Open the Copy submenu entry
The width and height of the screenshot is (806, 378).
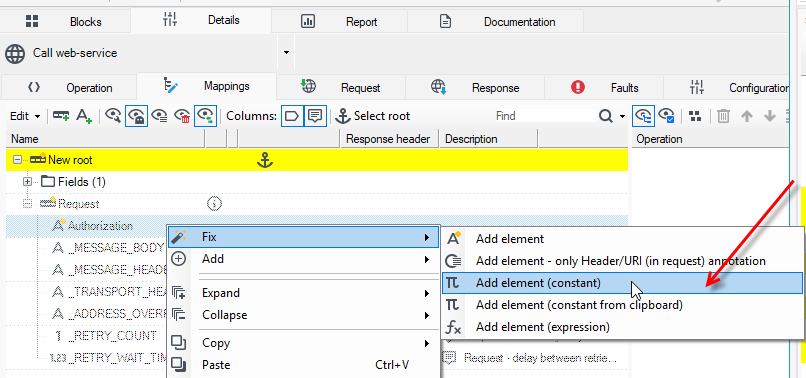[304, 343]
